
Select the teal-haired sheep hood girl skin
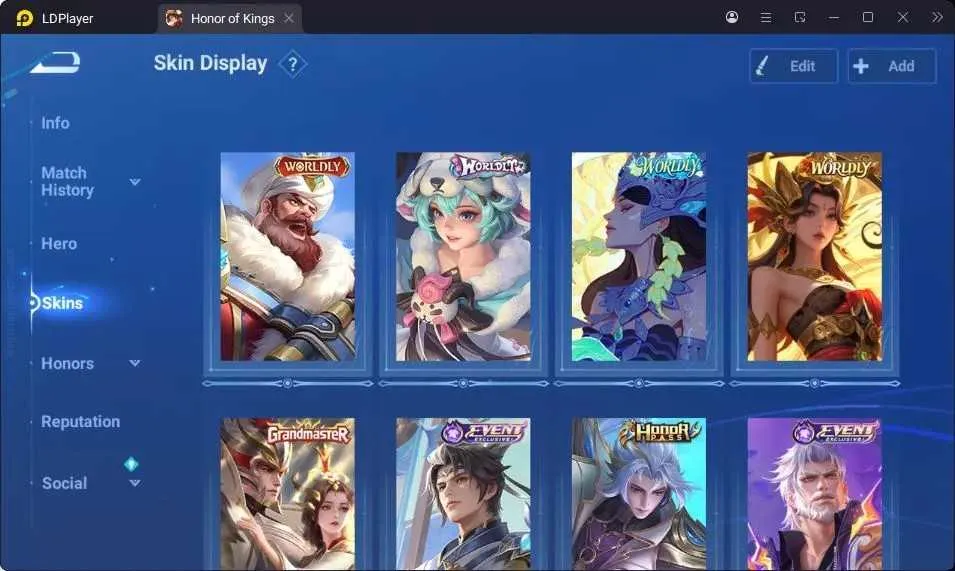(x=463, y=256)
